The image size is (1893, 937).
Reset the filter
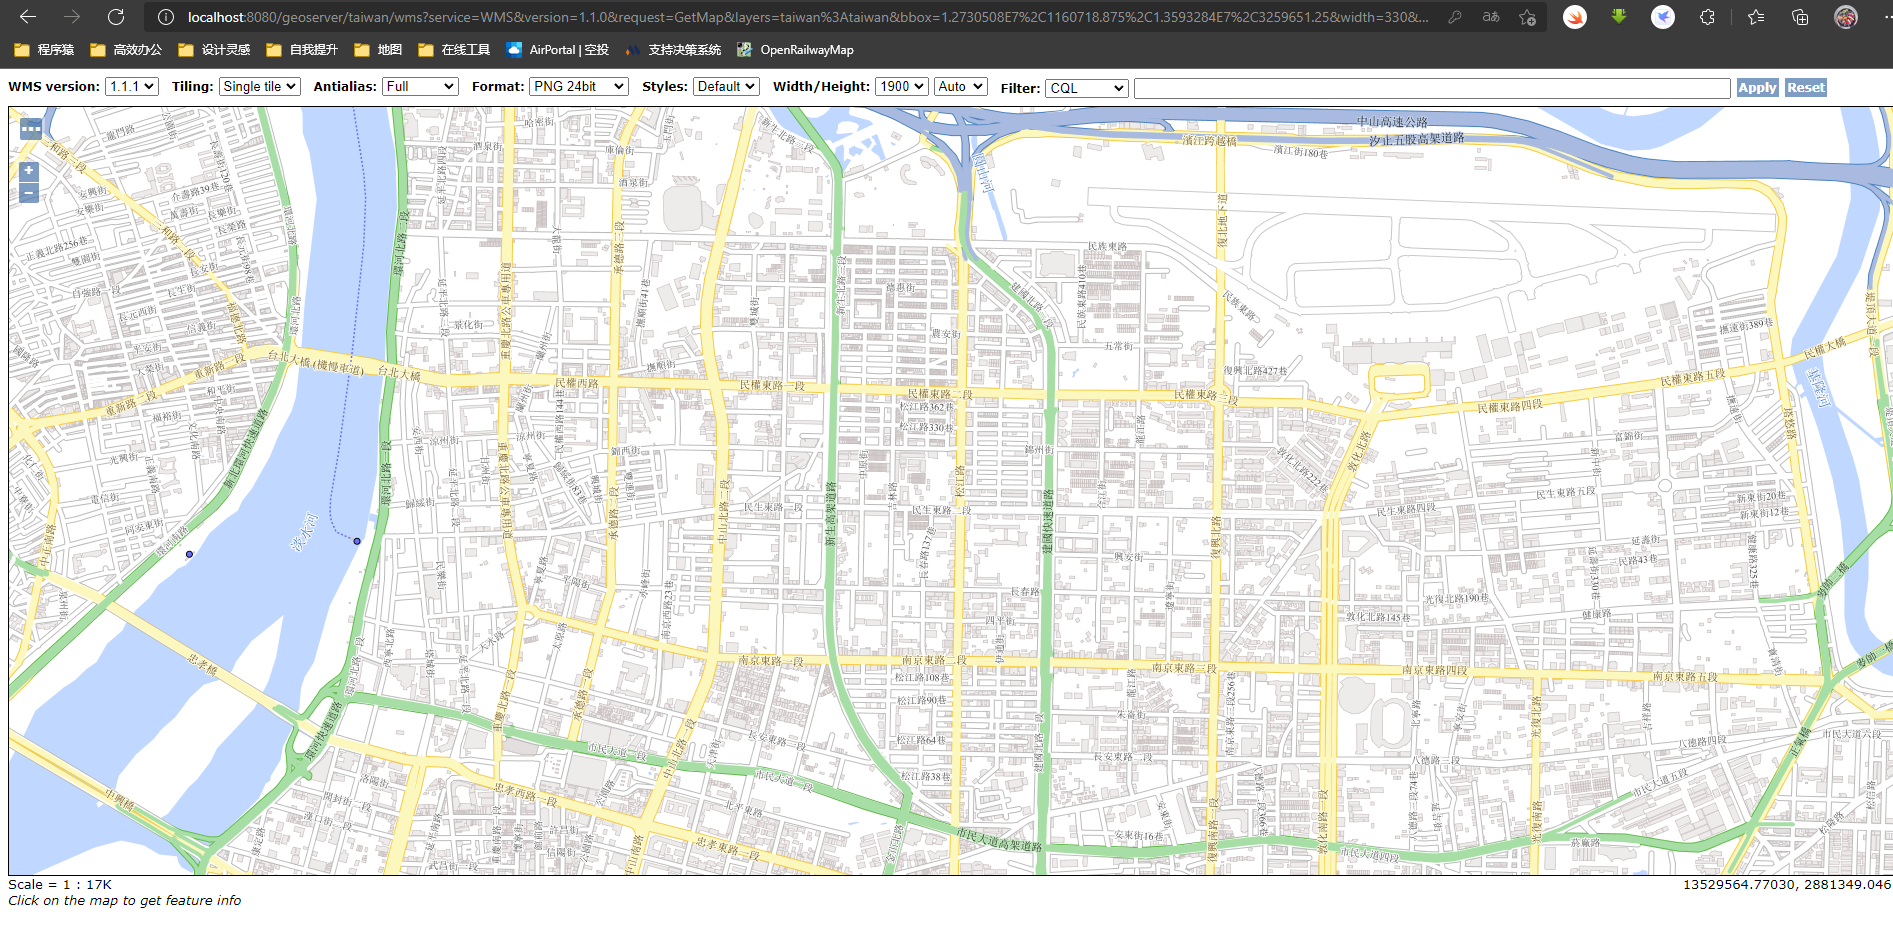click(1806, 88)
